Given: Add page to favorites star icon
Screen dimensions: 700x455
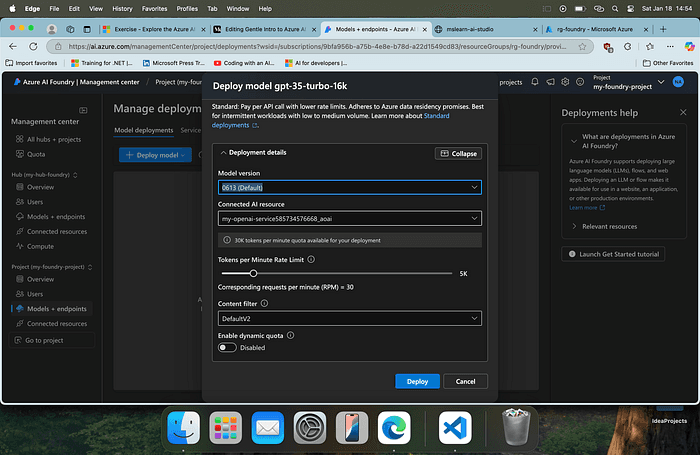Looking at the screenshot, I should click(x=582, y=46).
